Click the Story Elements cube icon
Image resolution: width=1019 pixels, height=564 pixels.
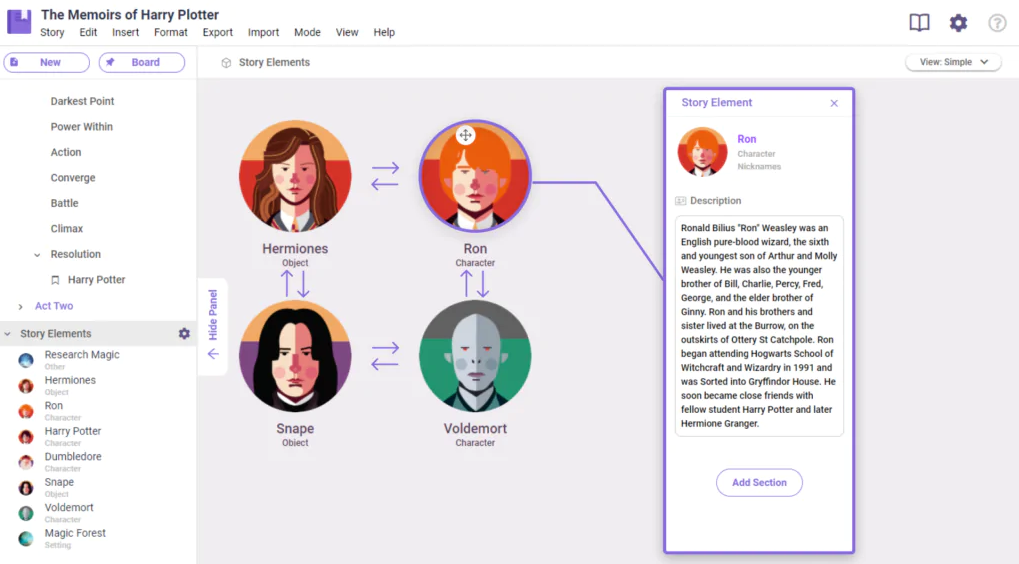point(226,63)
